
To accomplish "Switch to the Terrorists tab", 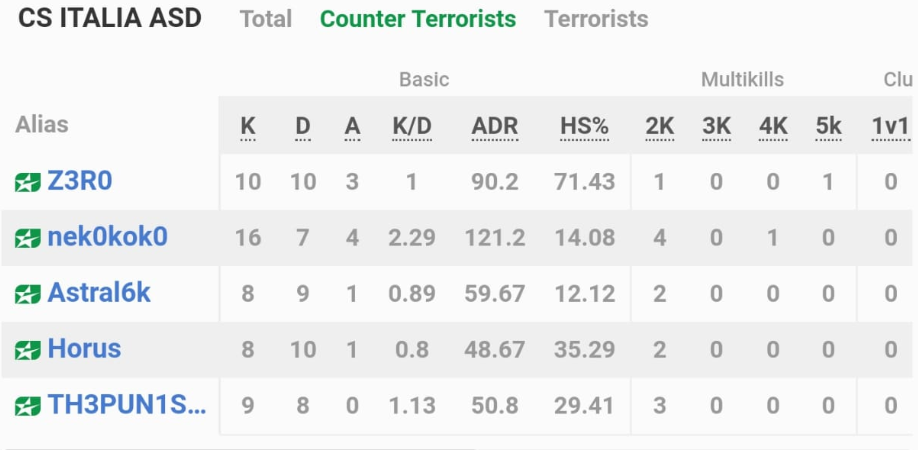I will [596, 19].
